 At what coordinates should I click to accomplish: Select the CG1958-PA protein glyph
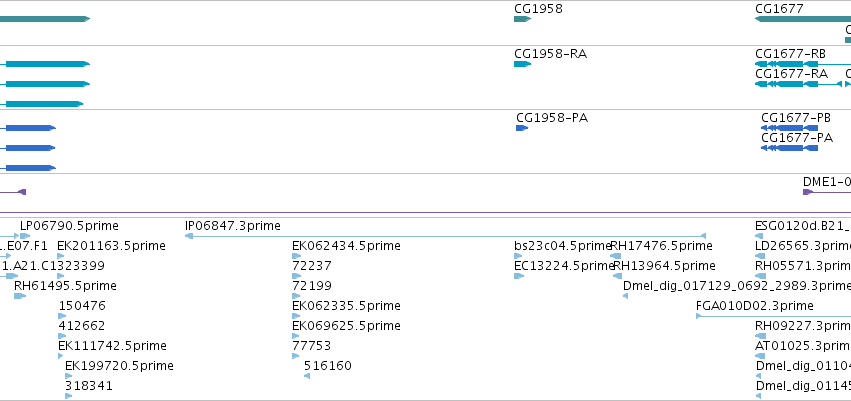click(522, 128)
